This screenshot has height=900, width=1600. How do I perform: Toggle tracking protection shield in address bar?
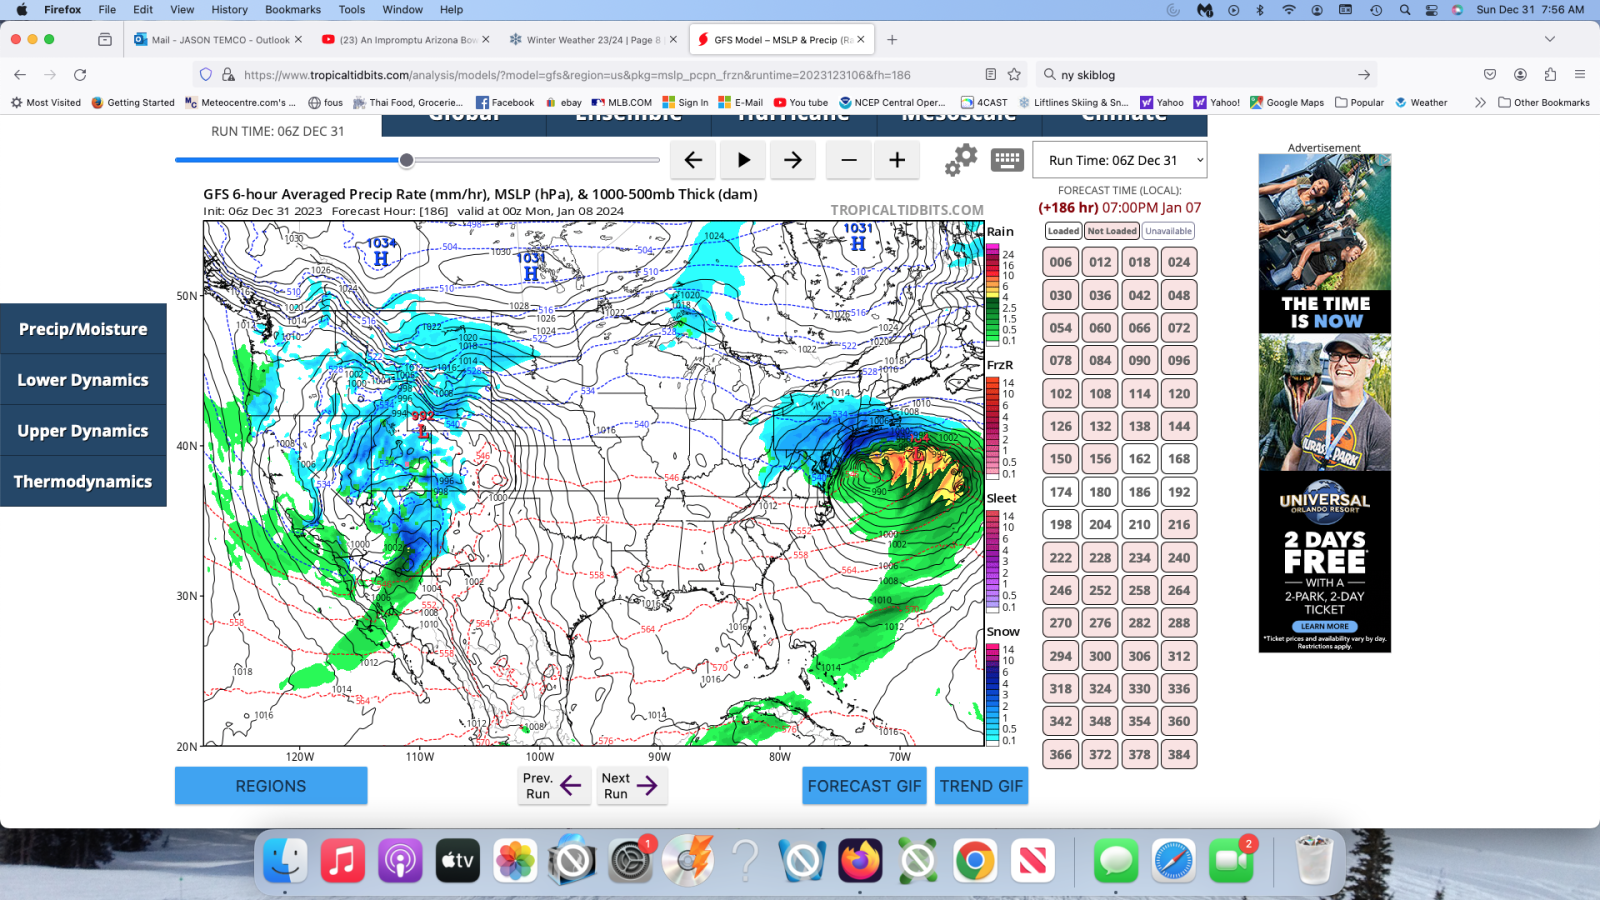pos(206,74)
